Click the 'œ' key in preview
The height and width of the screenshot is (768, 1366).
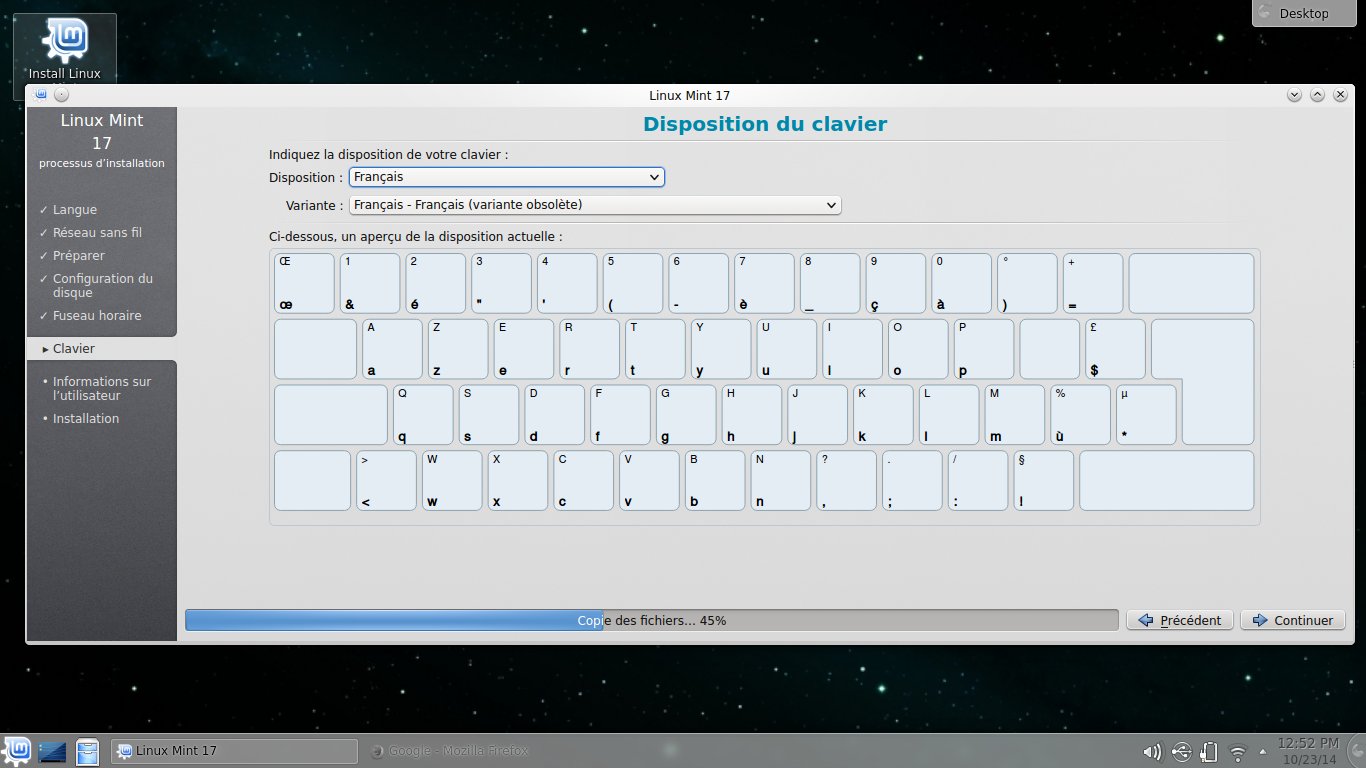(x=304, y=283)
